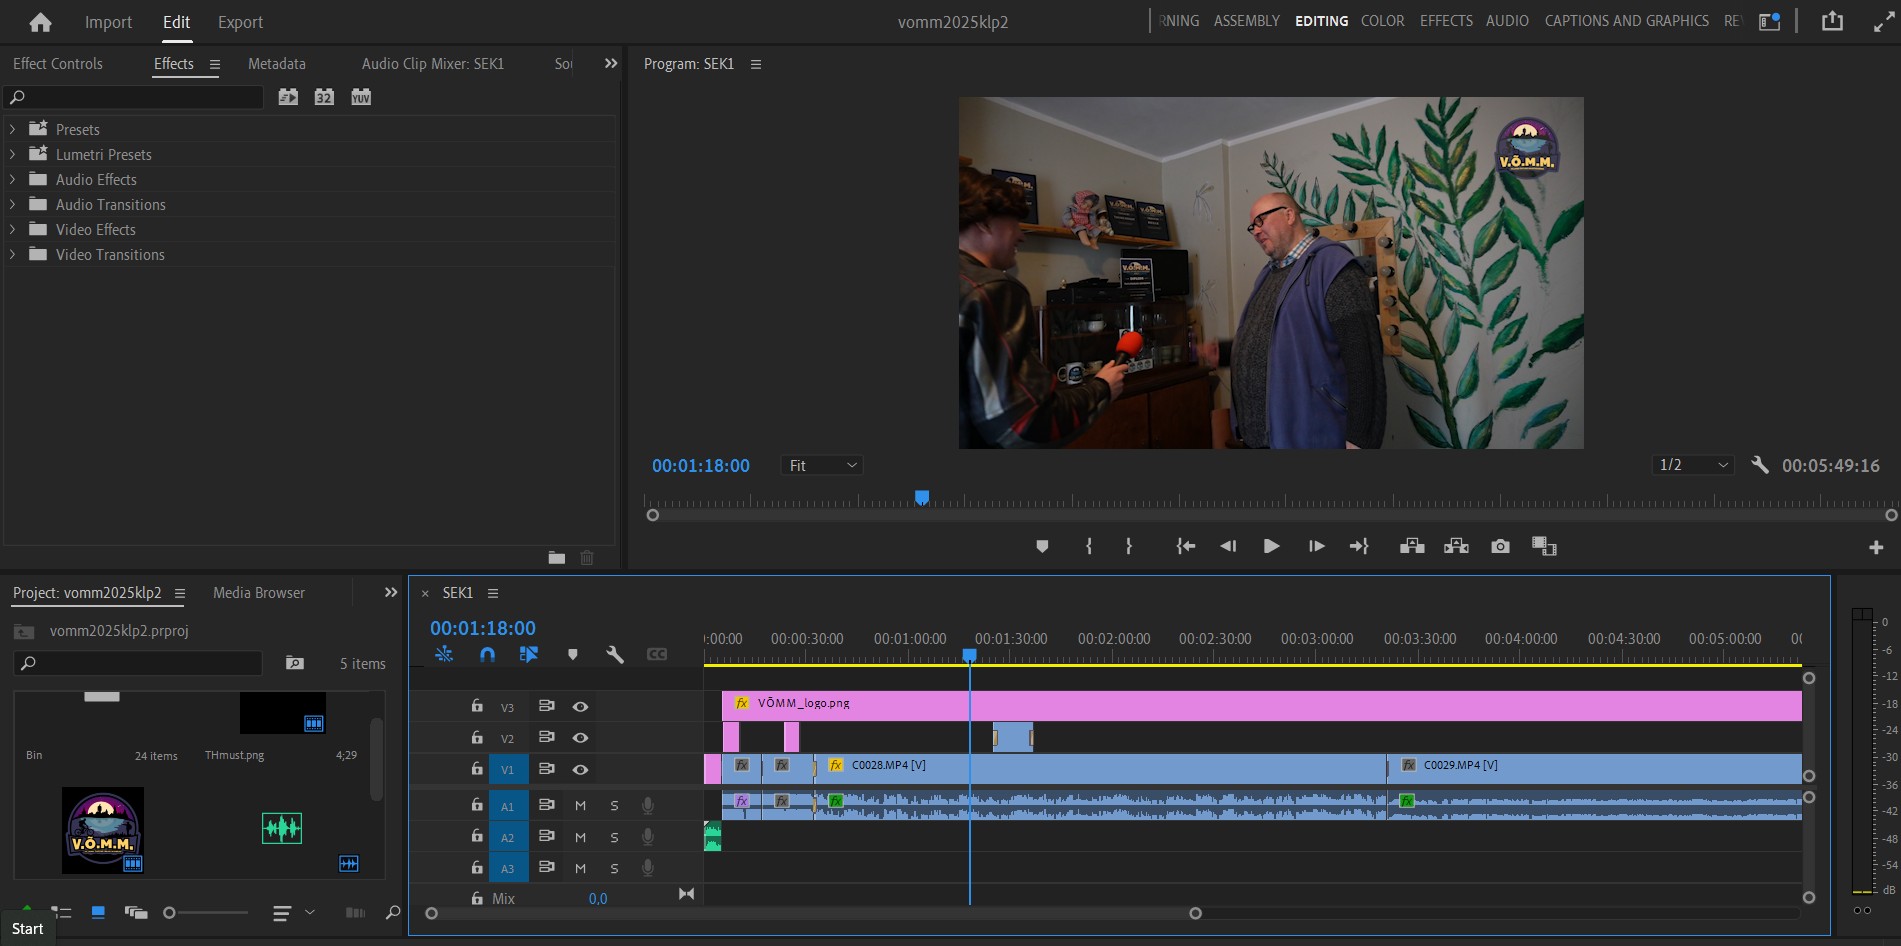Click the Effects search field
1901x946 pixels.
pos(134,97)
